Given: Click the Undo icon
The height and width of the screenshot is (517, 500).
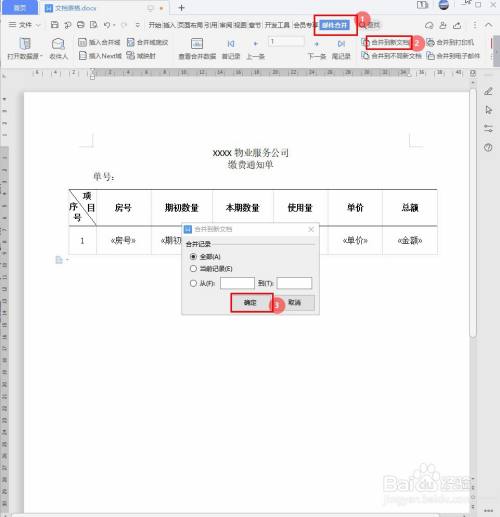Looking at the screenshot, I should (x=107, y=25).
